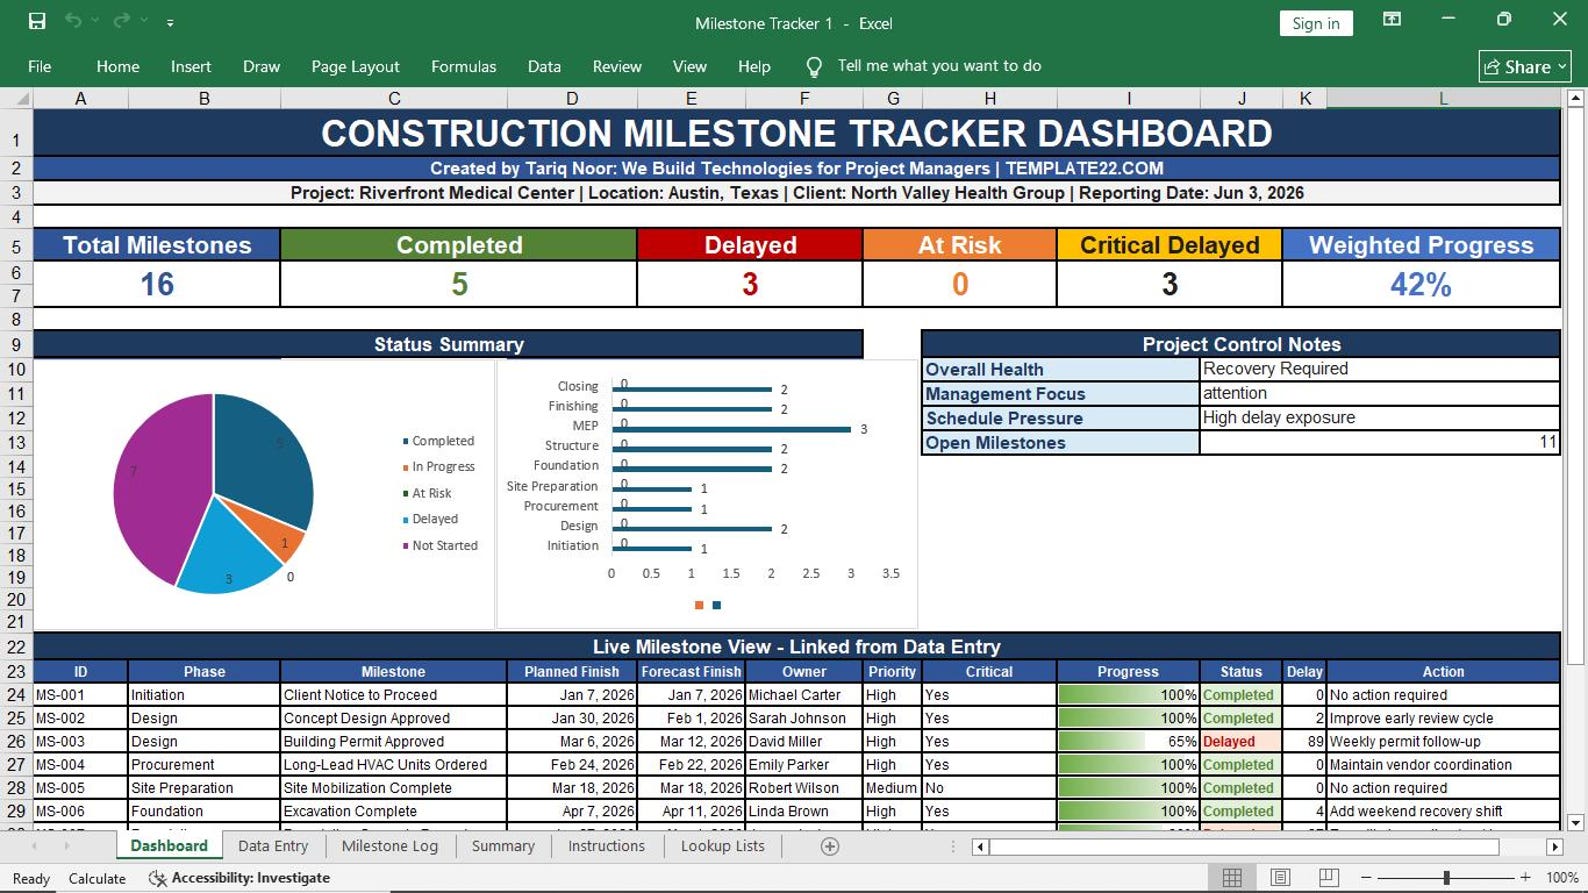This screenshot has width=1588, height=893.
Task: Select the Weighted Progress 42% cell
Action: [x=1421, y=284]
